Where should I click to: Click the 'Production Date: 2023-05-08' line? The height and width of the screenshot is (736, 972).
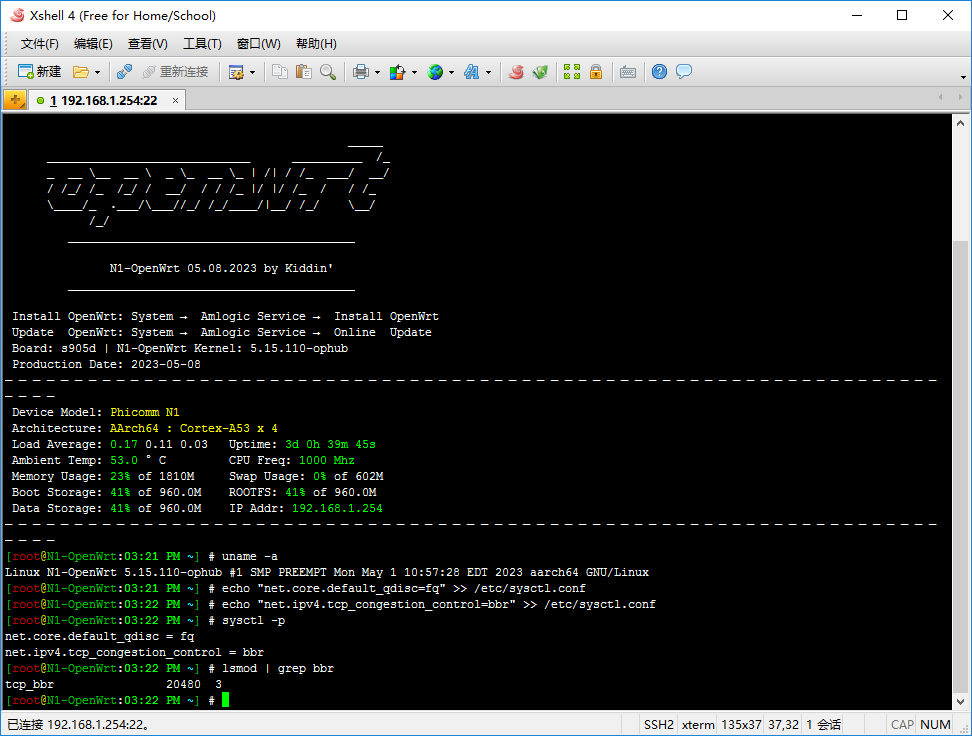point(106,365)
